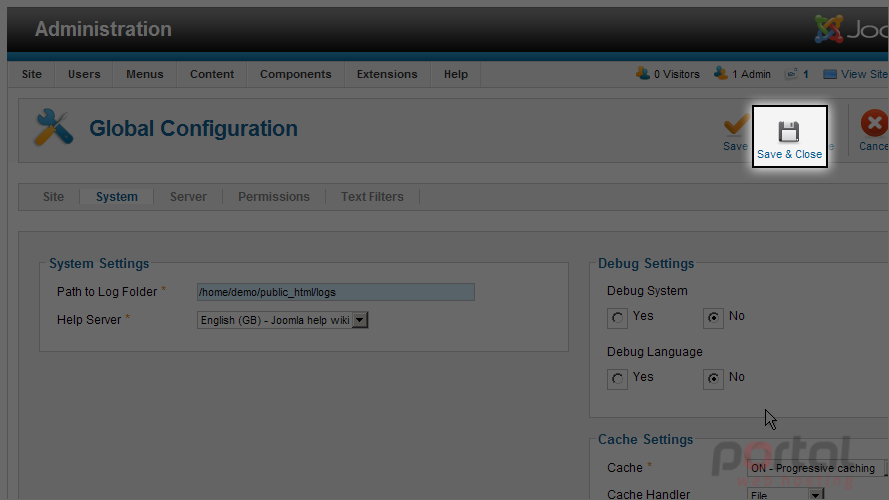Click the 1 Admin link text
This screenshot has height=500, width=889.
751,74
